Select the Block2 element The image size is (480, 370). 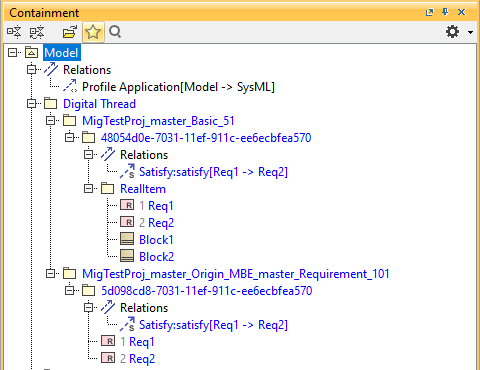click(x=157, y=257)
